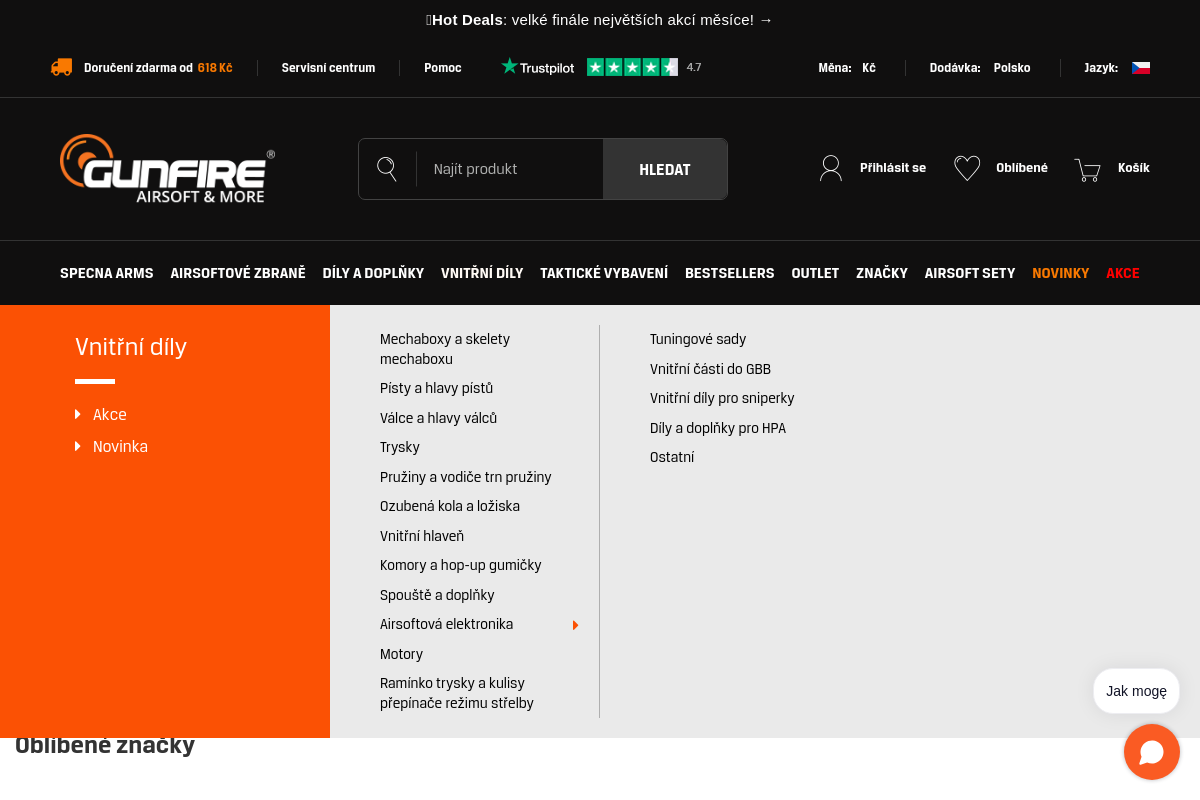Image resolution: width=1200 pixels, height=800 pixels.
Task: Open the orange Novinky menu item
Action: (x=1061, y=273)
